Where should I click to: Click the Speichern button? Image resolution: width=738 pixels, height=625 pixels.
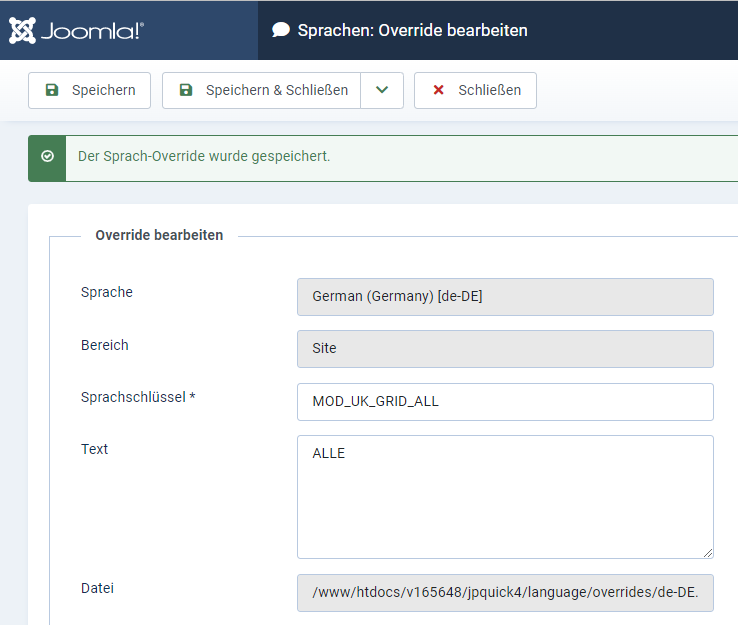[89, 90]
